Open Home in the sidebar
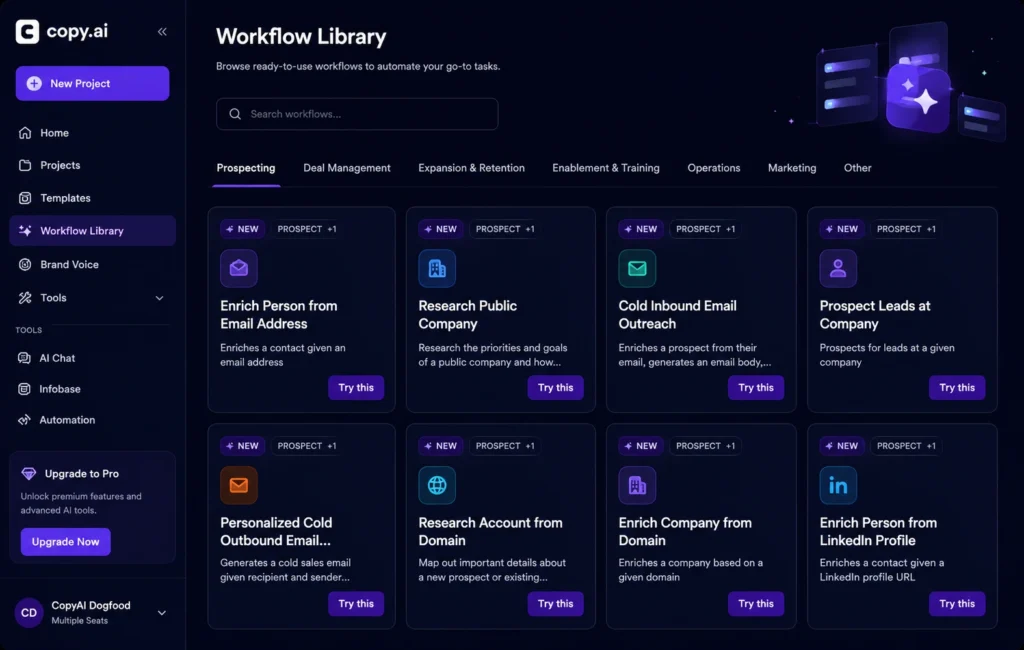Viewport: 1024px width, 650px height. point(93,133)
